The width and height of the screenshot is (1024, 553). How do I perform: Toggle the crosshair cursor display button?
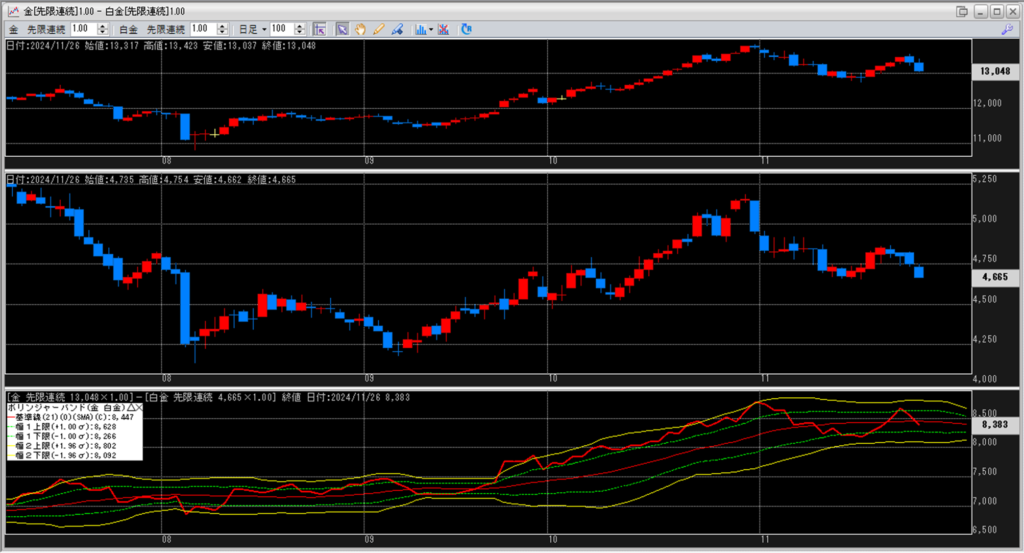(x=319, y=29)
